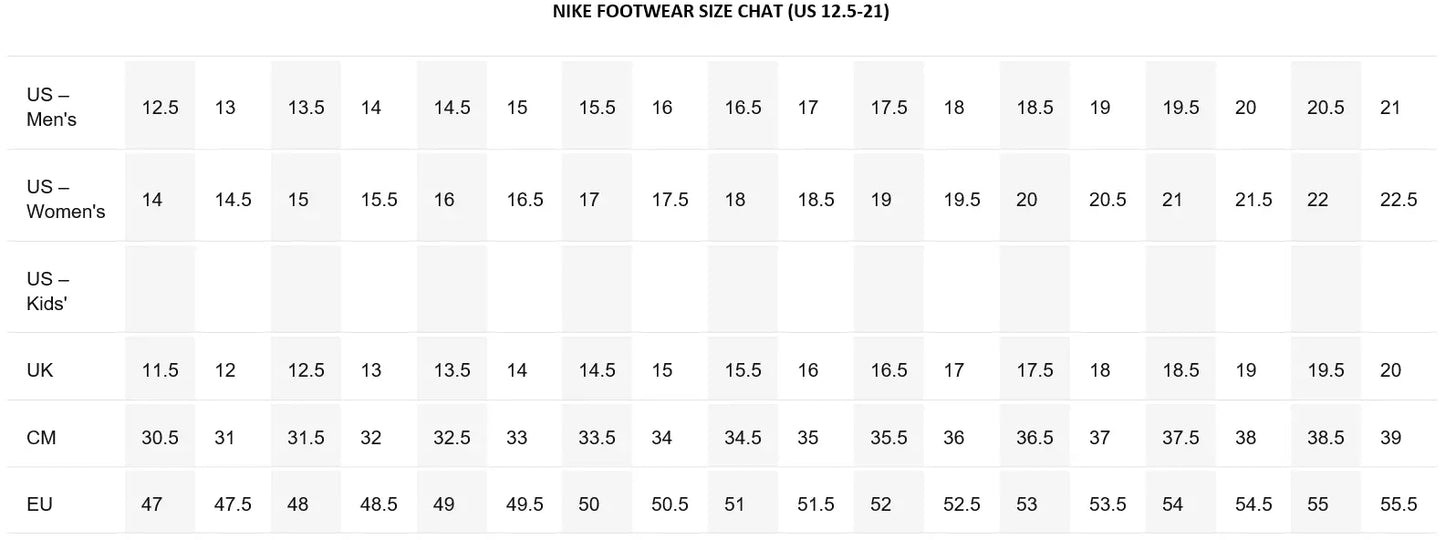Select UK size 11.5 cell
The image size is (1445, 540).
point(160,370)
